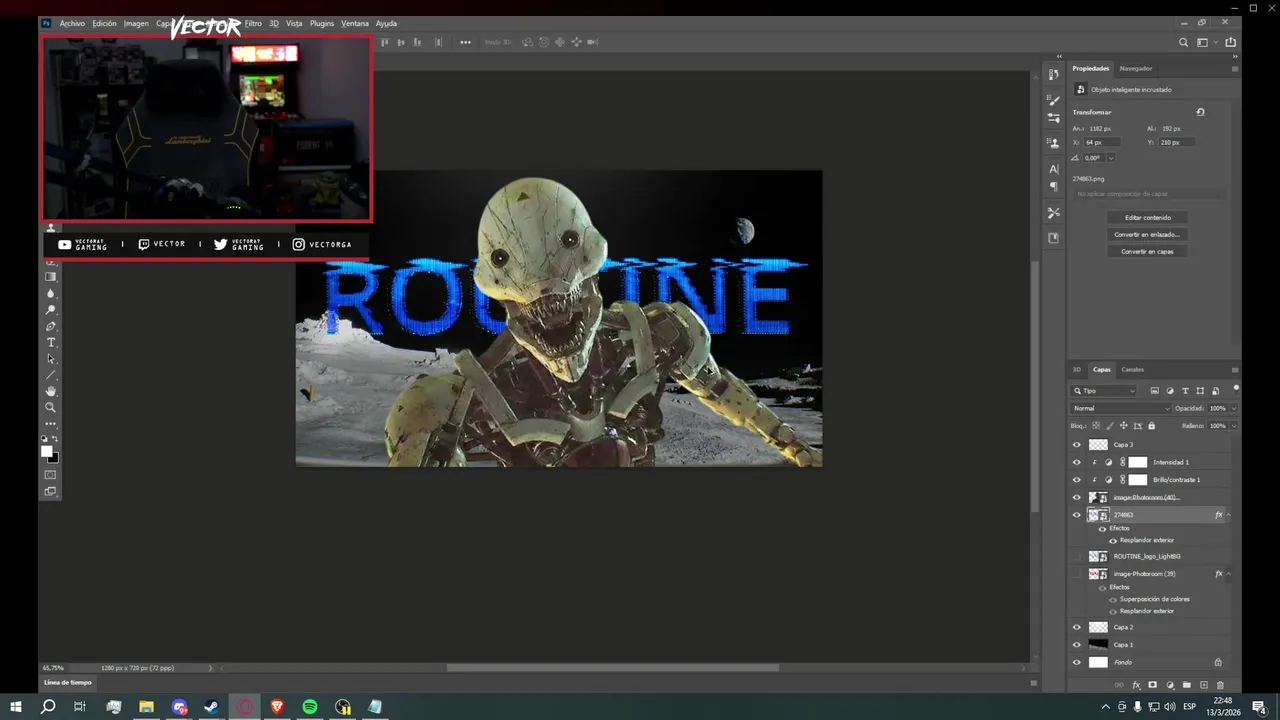
Task: Collapse effects of the 274863 layer
Action: (x=1229, y=515)
